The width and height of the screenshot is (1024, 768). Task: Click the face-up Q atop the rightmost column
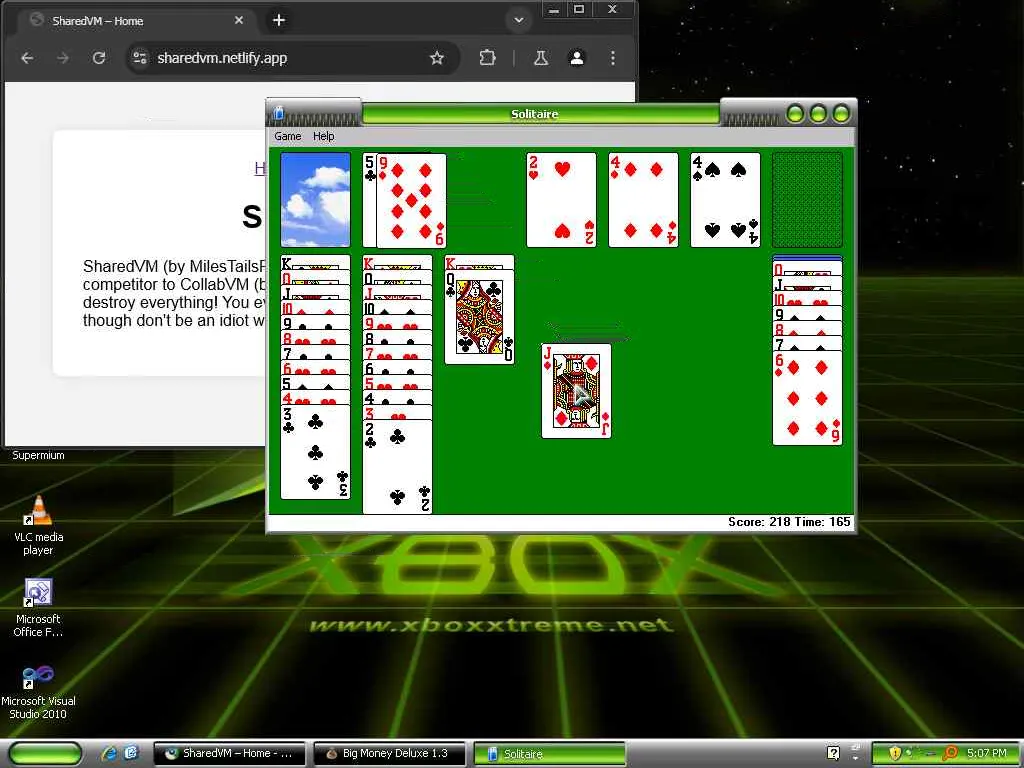807,268
